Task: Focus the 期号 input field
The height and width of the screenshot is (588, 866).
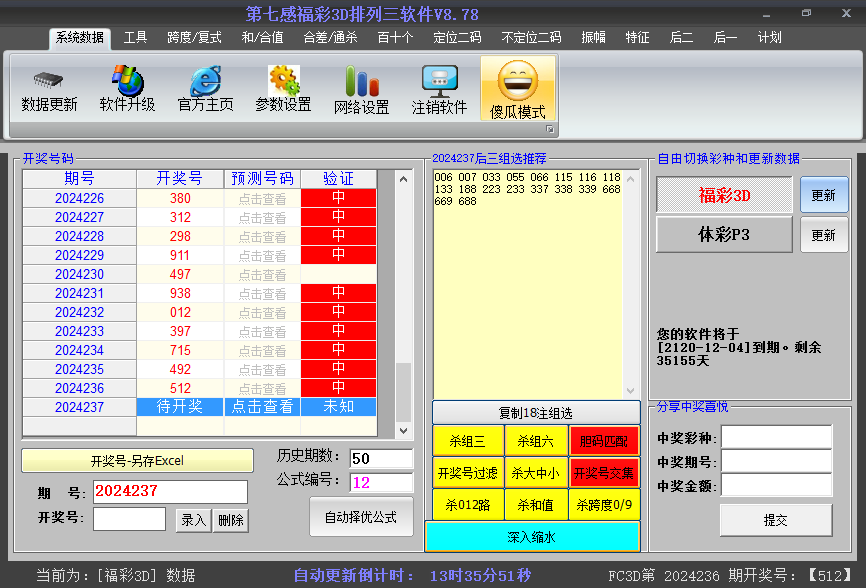Action: 170,491
